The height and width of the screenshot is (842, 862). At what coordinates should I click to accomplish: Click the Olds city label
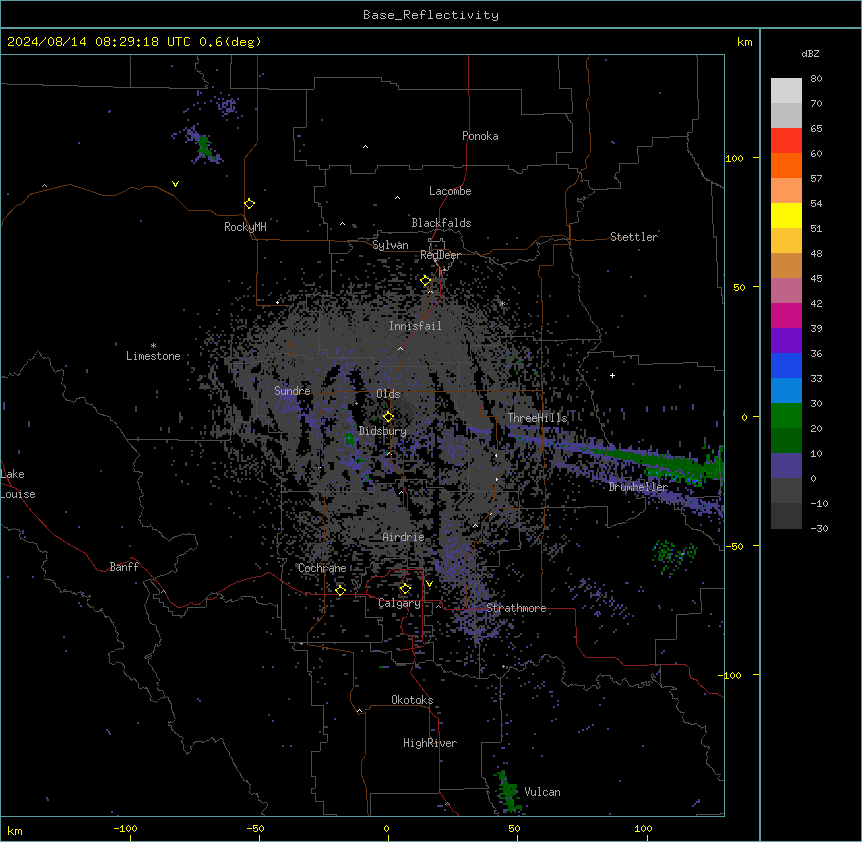coord(388,394)
